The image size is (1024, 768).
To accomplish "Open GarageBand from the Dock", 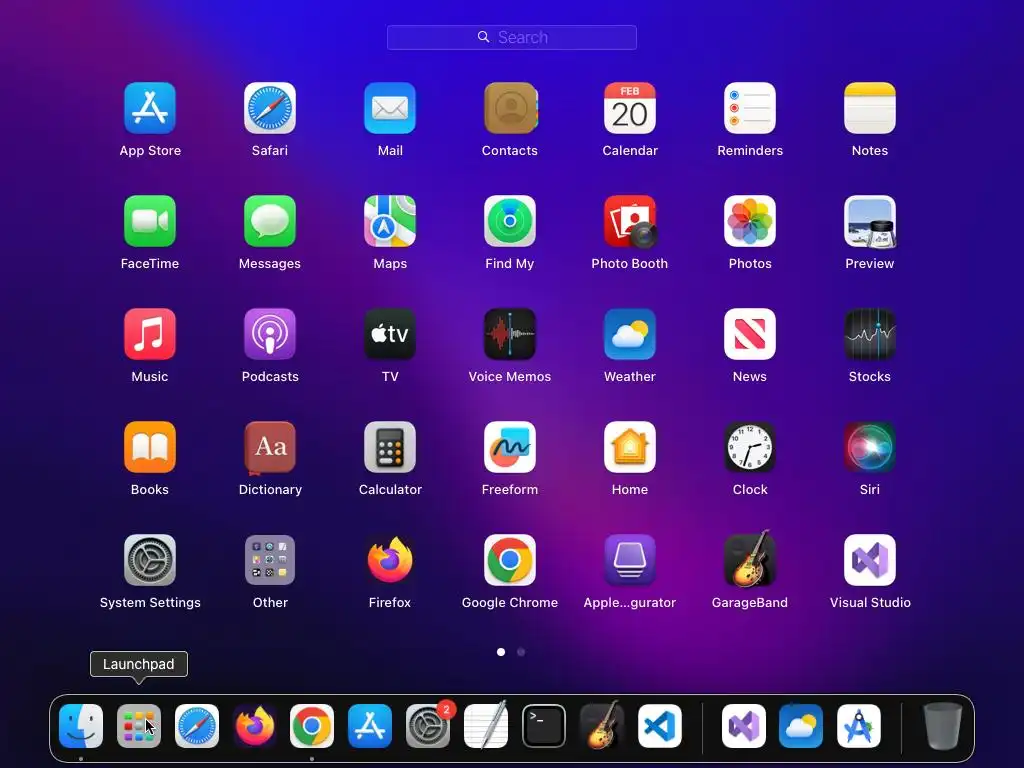I will pos(601,725).
